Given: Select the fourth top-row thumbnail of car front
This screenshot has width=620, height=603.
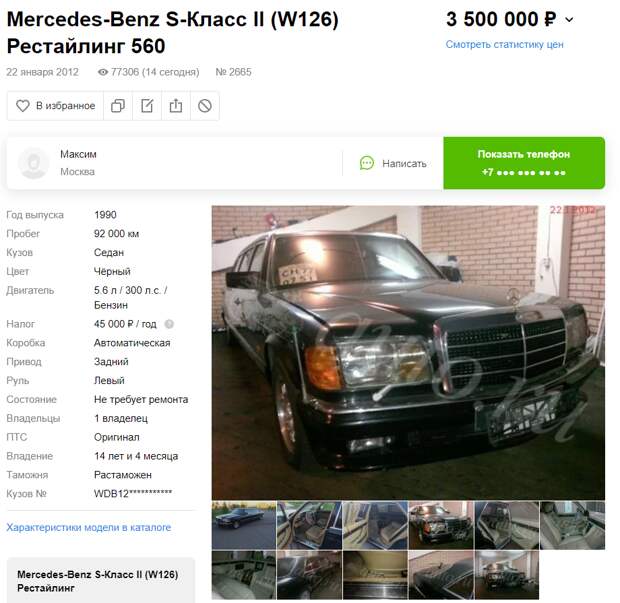Looking at the screenshot, I should 441,525.
